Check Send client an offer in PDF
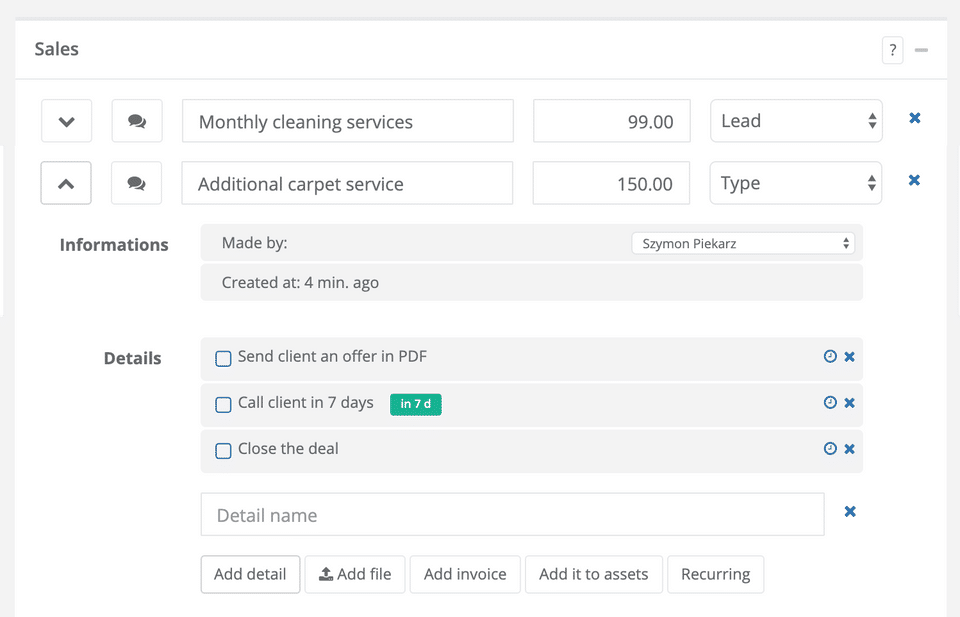The height and width of the screenshot is (617, 960). (224, 358)
